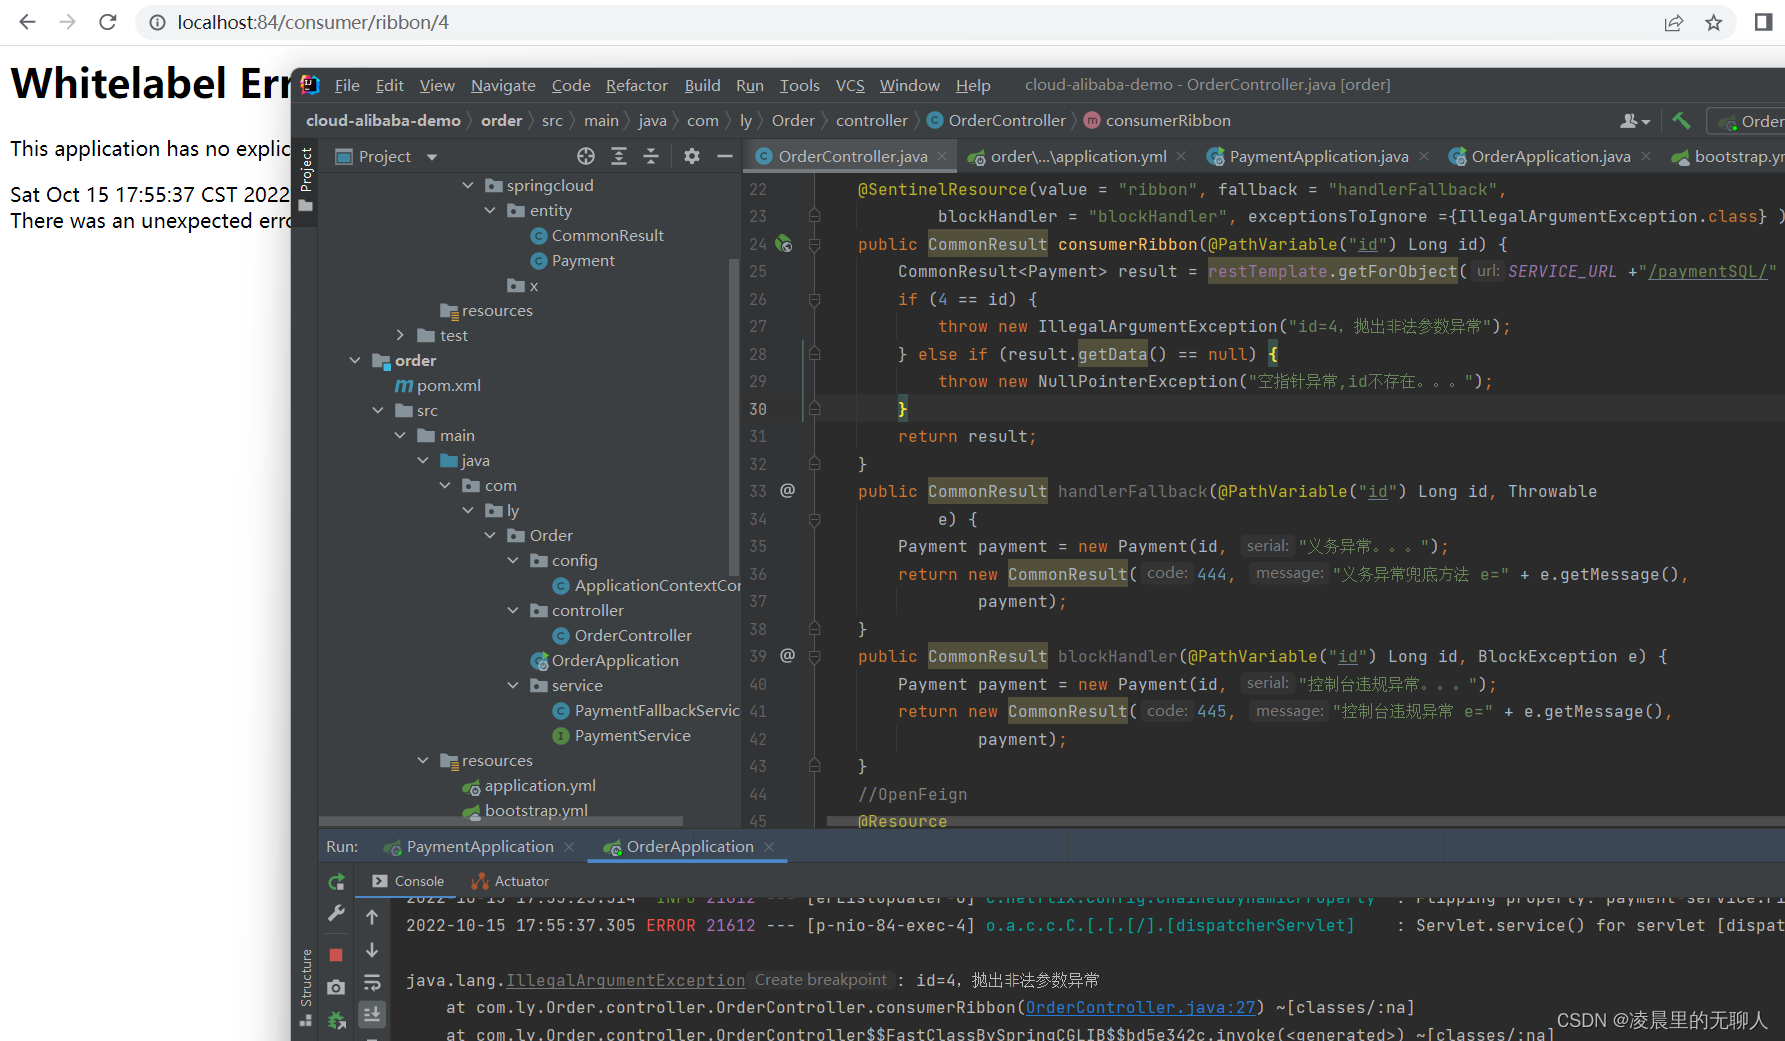
Task: Click the green hammer Build icon
Action: tap(1681, 120)
